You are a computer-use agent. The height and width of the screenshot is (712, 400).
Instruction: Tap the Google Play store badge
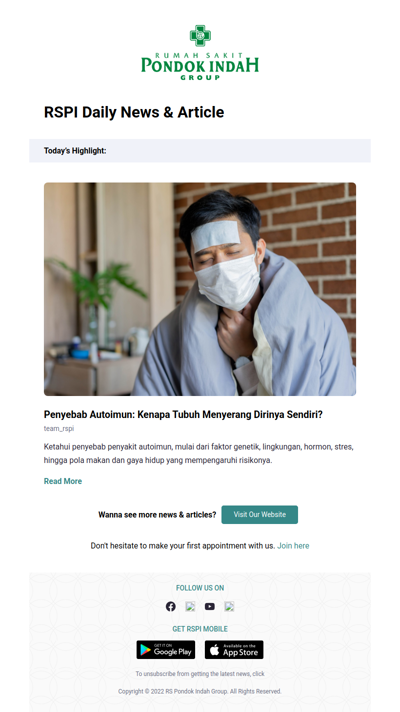[x=166, y=650]
